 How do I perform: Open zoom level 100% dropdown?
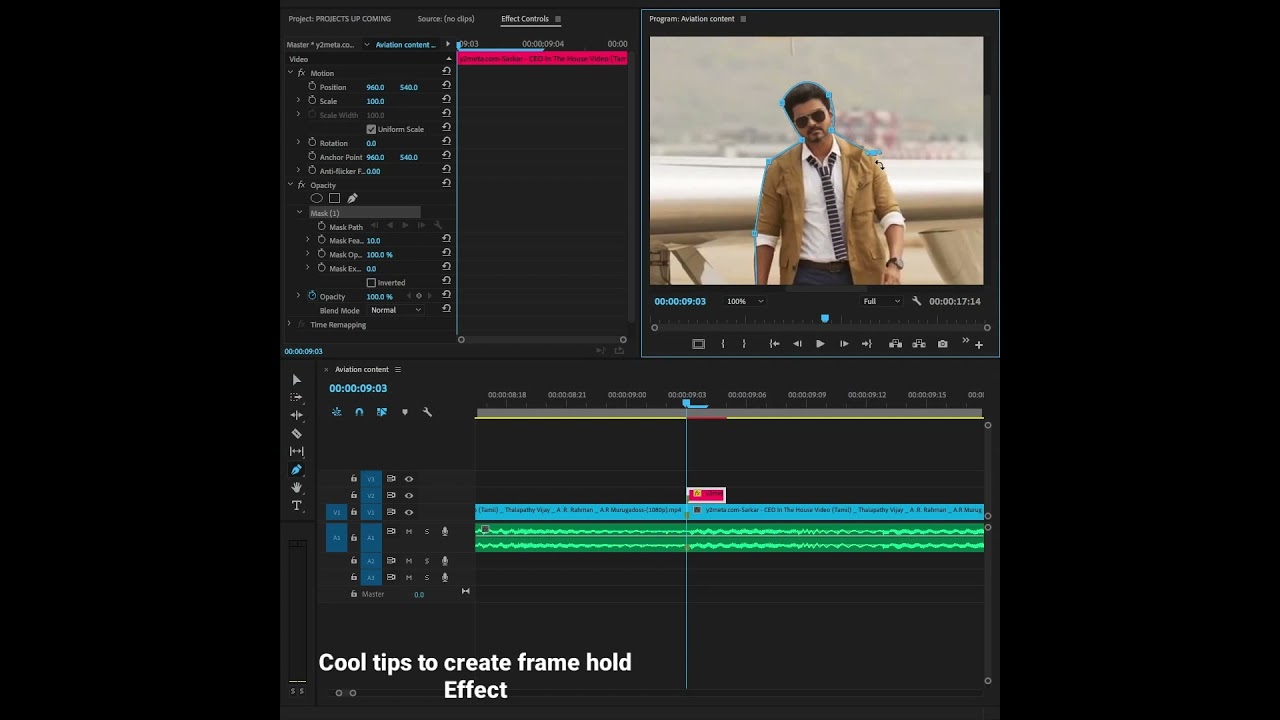pyautogui.click(x=745, y=301)
